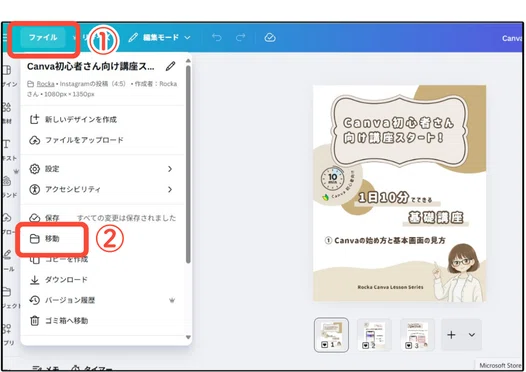This screenshot has height=372, width=526.
Task: Click the accessibility person icon
Action: pyautogui.click(x=35, y=189)
